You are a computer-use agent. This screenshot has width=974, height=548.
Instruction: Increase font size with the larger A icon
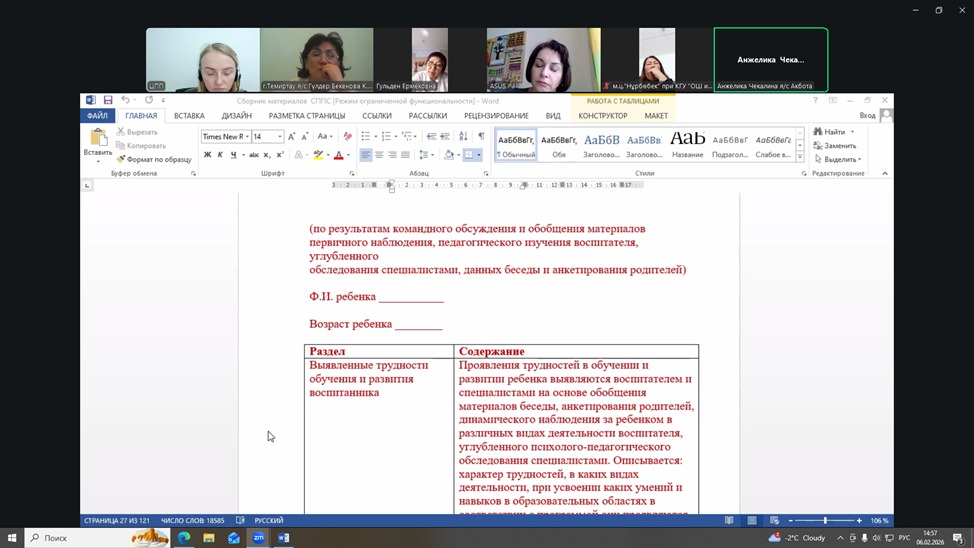pos(291,136)
